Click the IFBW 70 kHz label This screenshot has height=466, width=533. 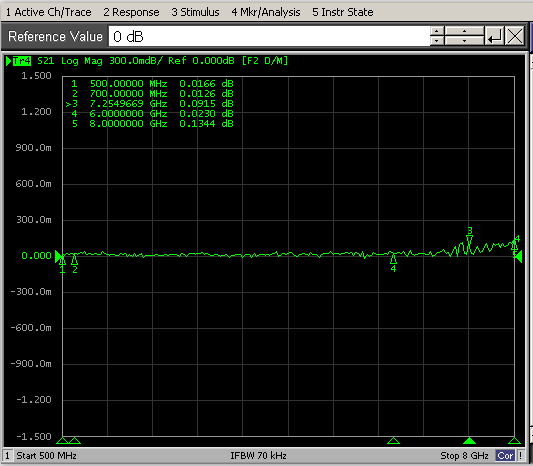click(258, 455)
